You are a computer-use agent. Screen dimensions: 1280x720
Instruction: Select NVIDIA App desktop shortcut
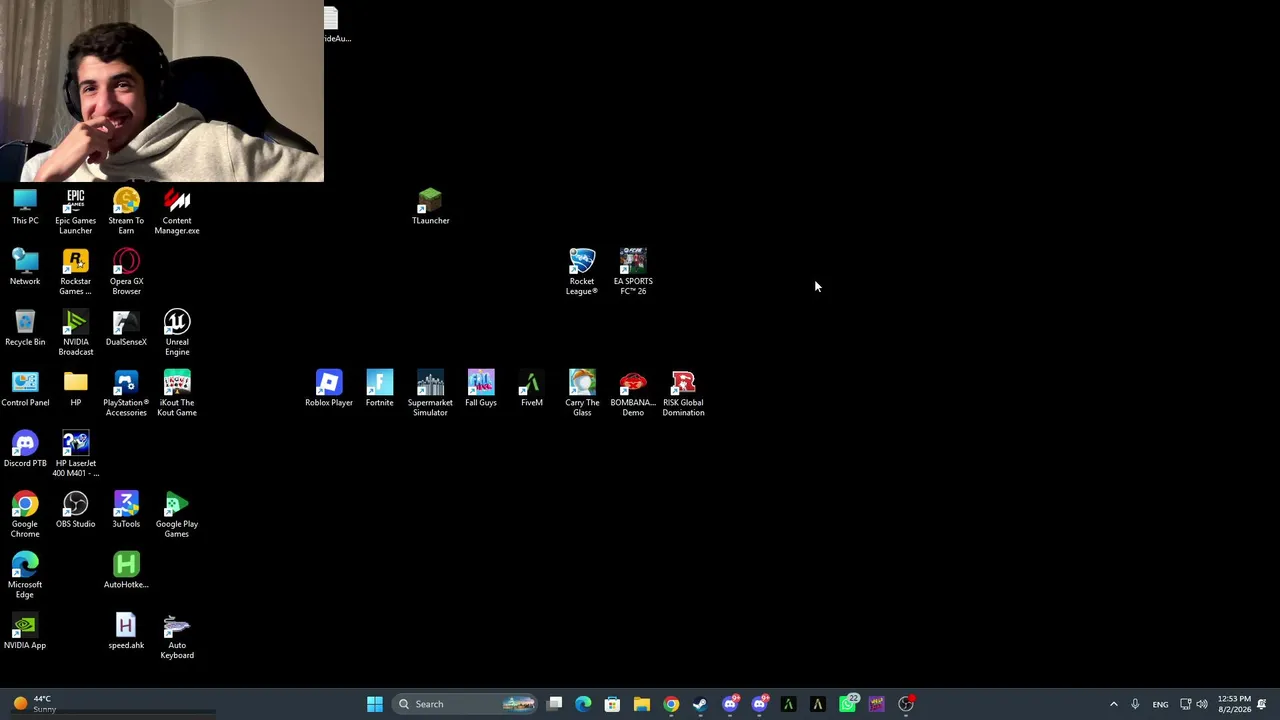(25, 633)
